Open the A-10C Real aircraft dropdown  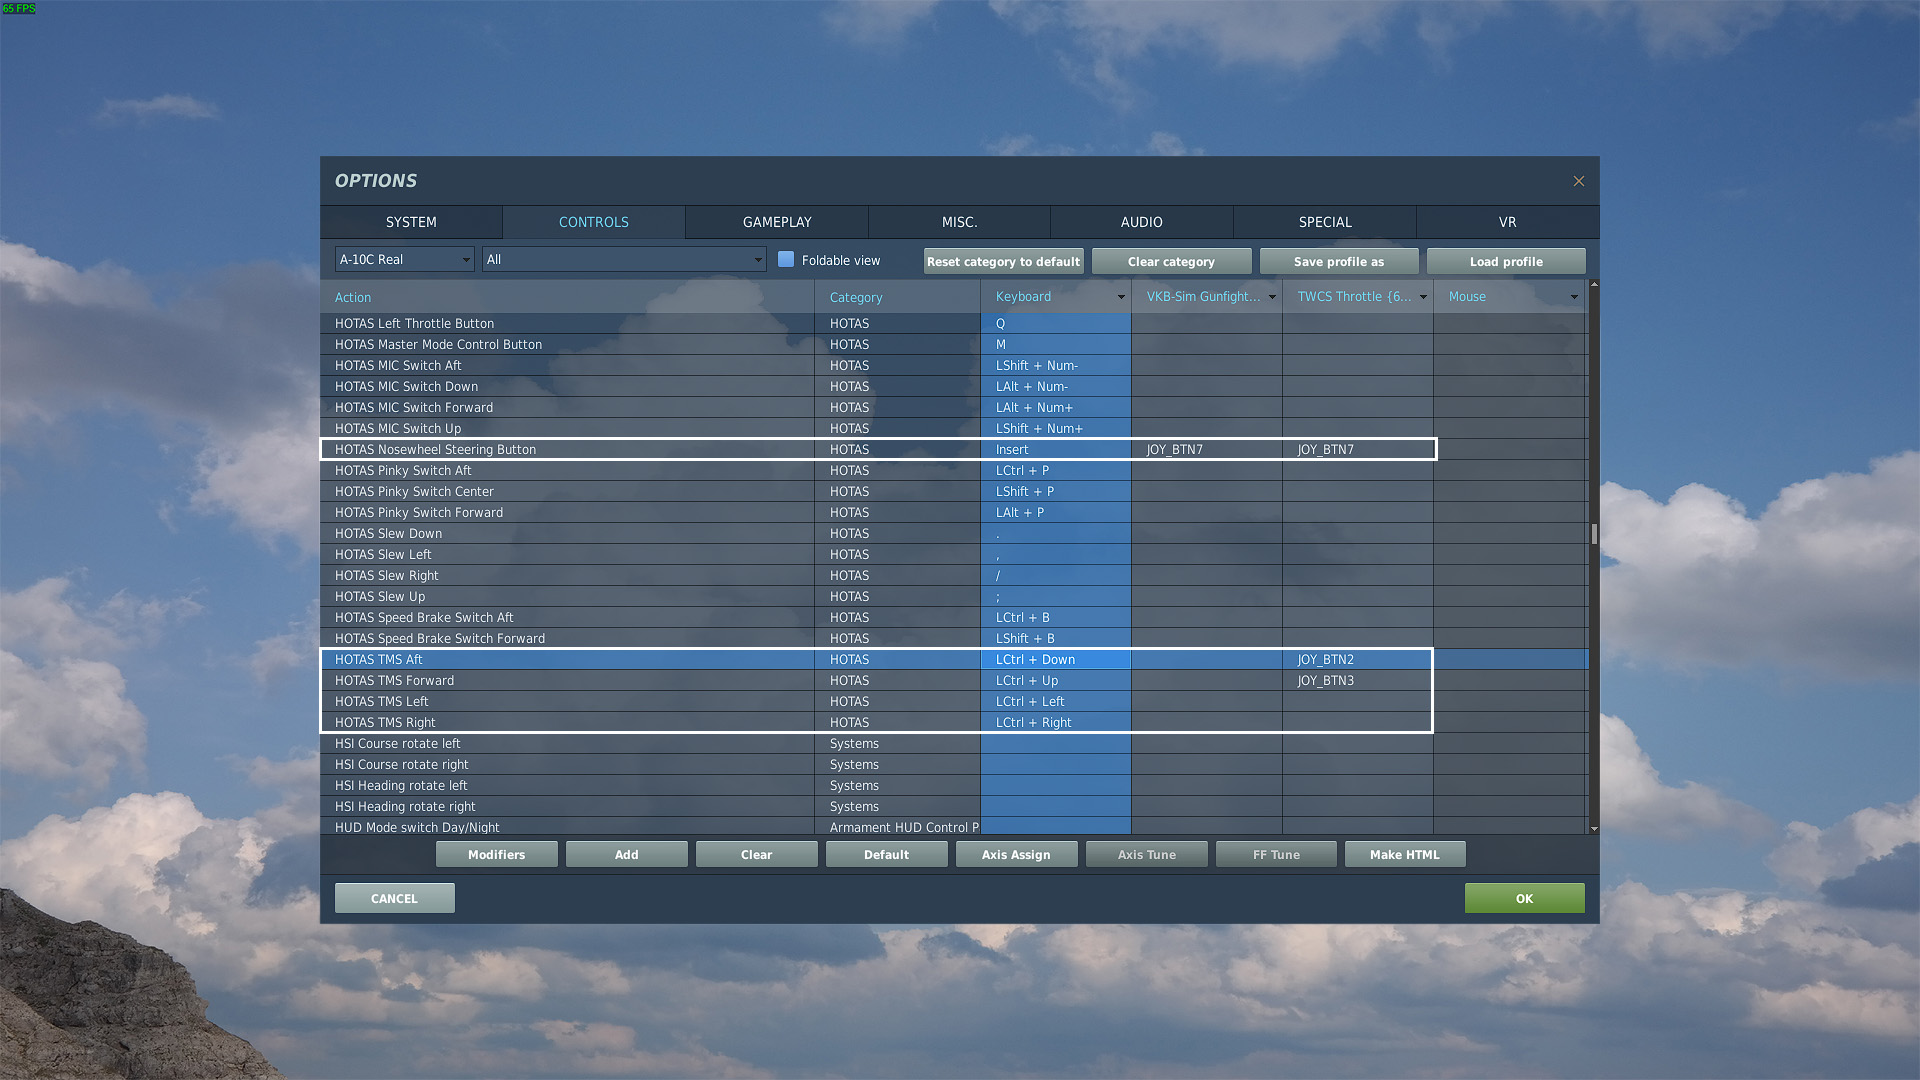coord(404,260)
